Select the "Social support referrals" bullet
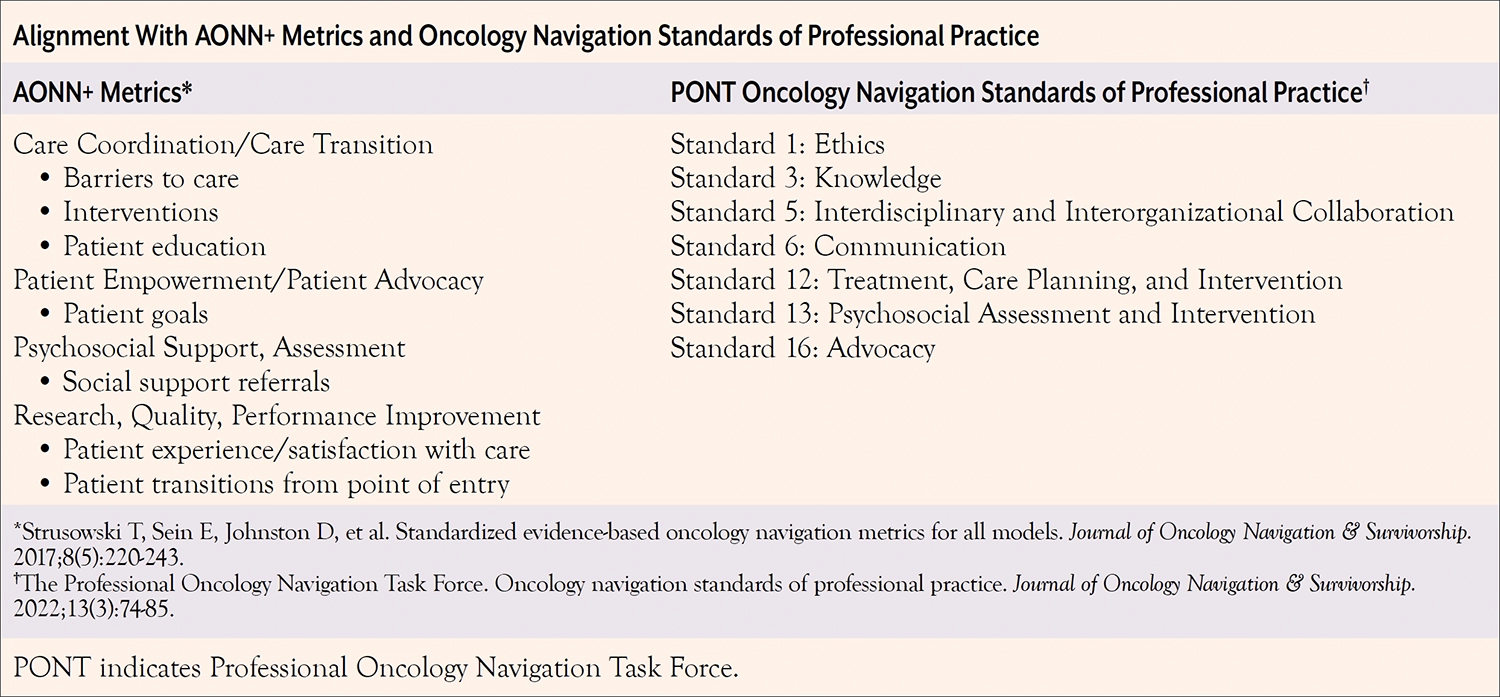Image resolution: width=1500 pixels, height=697 pixels. pyautogui.click(x=196, y=382)
